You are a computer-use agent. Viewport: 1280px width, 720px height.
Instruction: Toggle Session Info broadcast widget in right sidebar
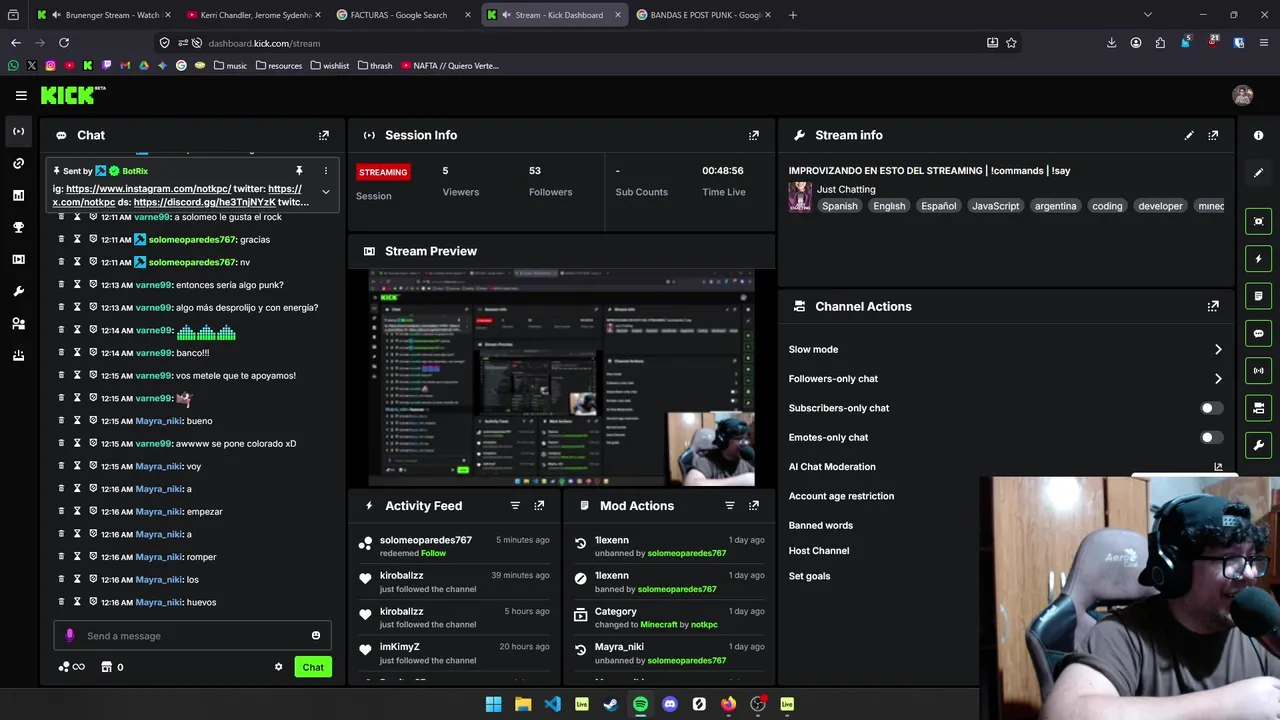(1259, 371)
